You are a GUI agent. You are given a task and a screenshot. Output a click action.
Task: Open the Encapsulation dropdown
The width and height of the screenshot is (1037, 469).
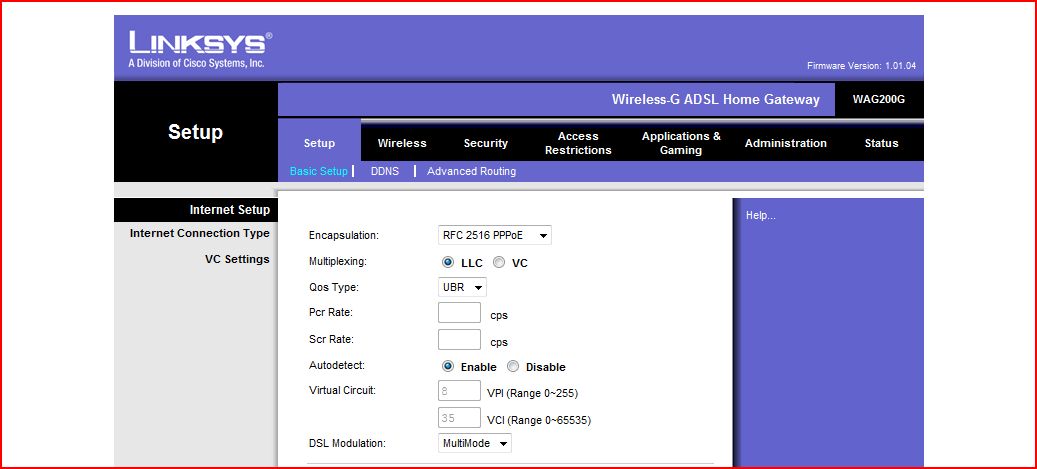495,236
